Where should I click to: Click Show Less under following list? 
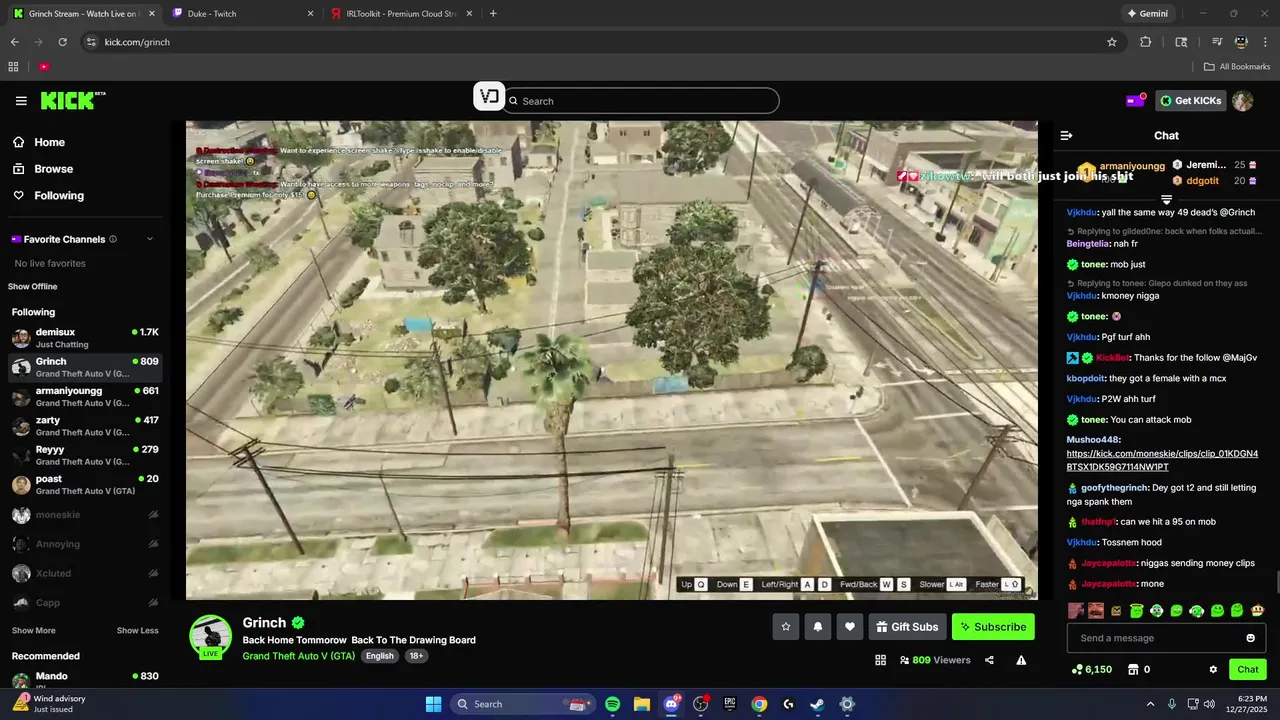[x=138, y=631]
